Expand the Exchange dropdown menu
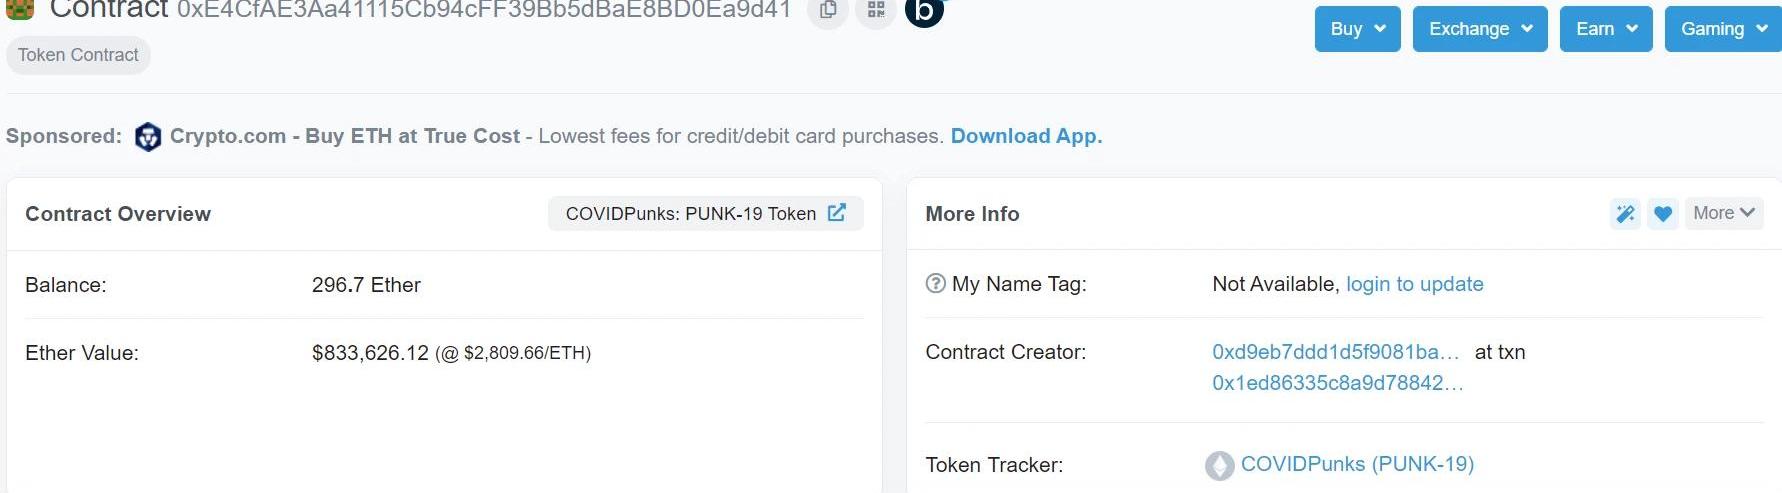 [1480, 29]
